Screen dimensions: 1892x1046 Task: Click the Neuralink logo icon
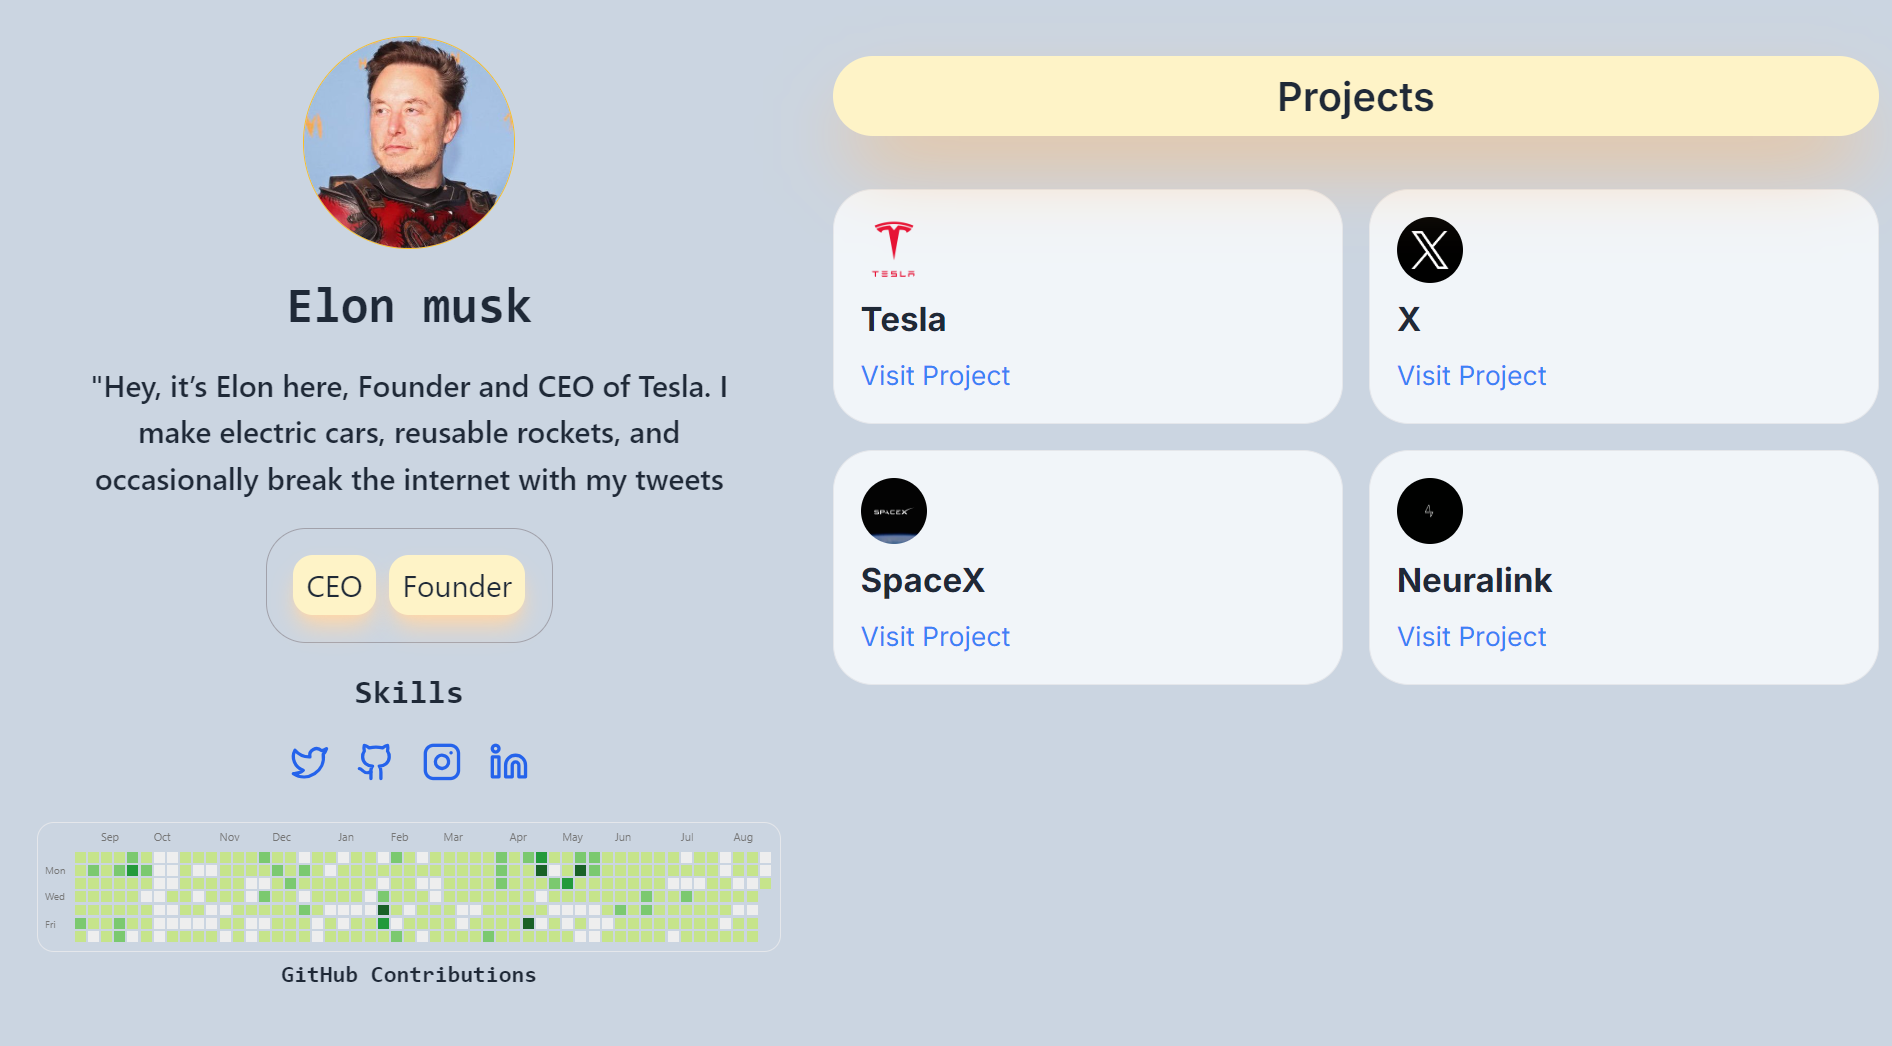1430,511
